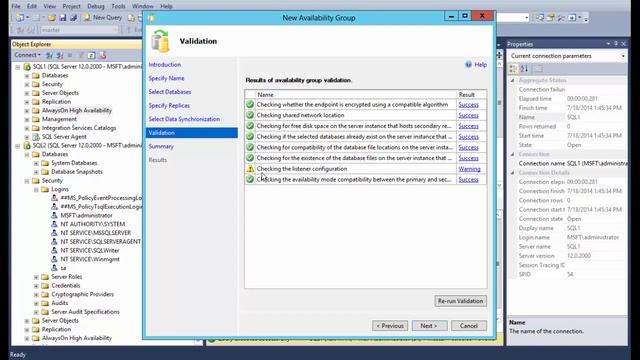This screenshot has width=640, height=360.
Task: Click the last icon in Object Explorer toolbar
Action: click(x=102, y=55)
